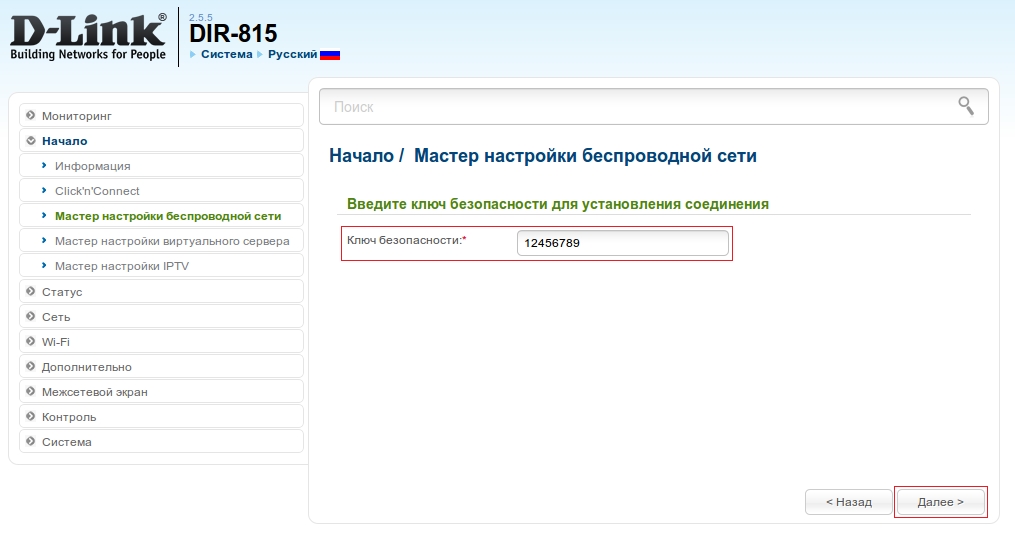
Task: Open the Информация page
Action: pyautogui.click(x=93, y=166)
